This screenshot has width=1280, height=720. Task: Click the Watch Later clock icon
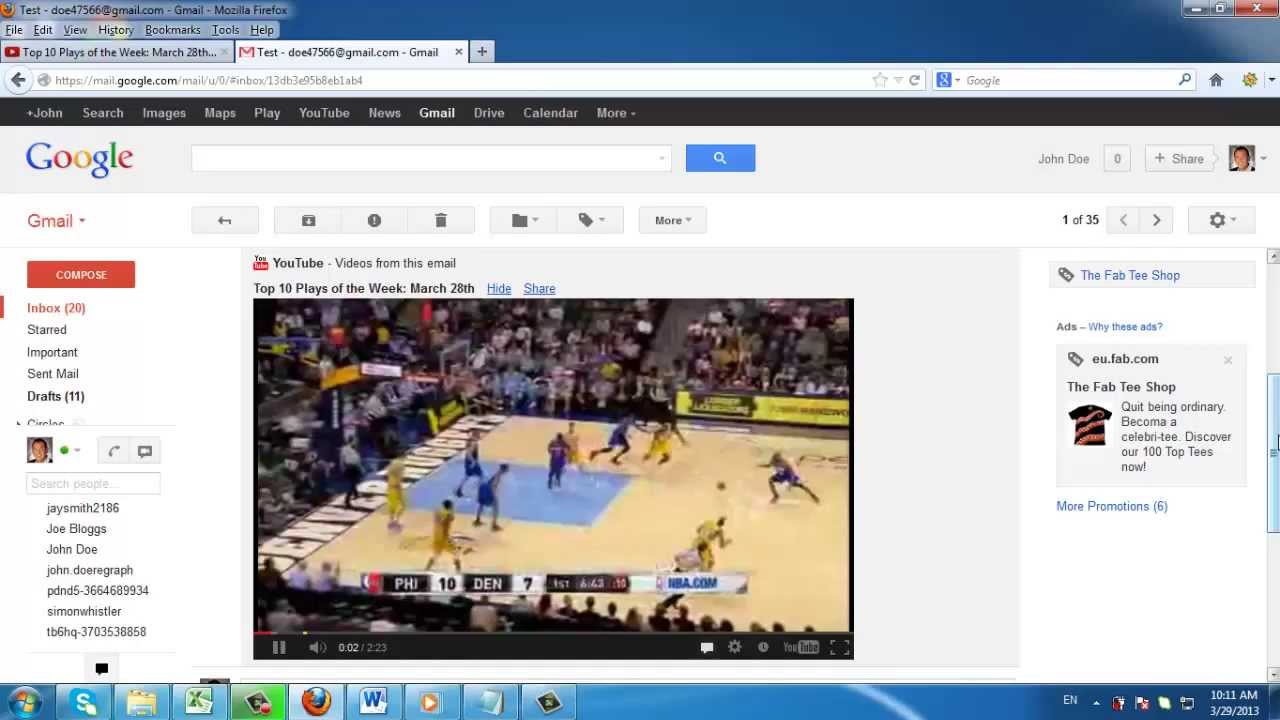[763, 647]
